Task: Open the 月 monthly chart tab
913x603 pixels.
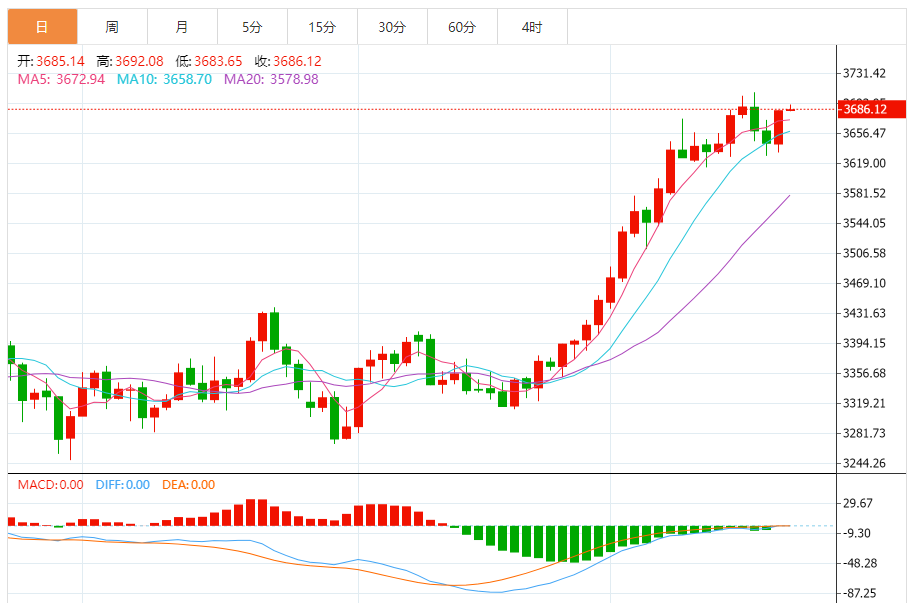Action: [181, 27]
